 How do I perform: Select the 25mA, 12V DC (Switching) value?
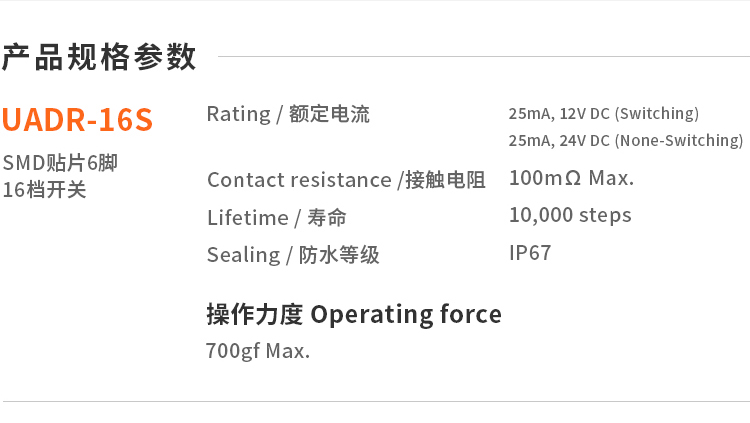click(603, 114)
